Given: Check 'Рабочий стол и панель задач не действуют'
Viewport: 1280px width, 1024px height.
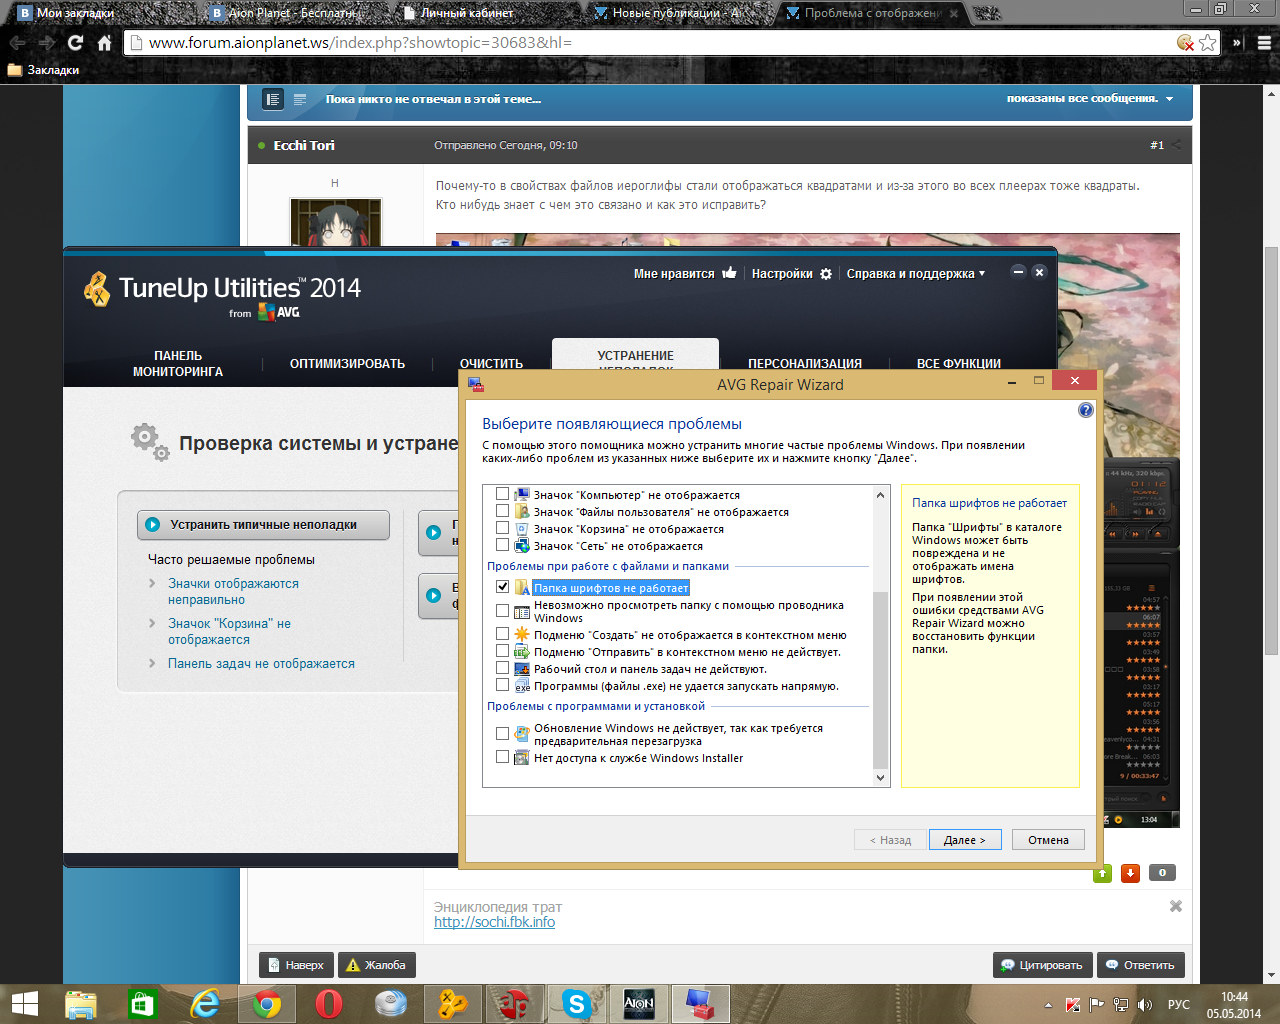Looking at the screenshot, I should tap(502, 668).
